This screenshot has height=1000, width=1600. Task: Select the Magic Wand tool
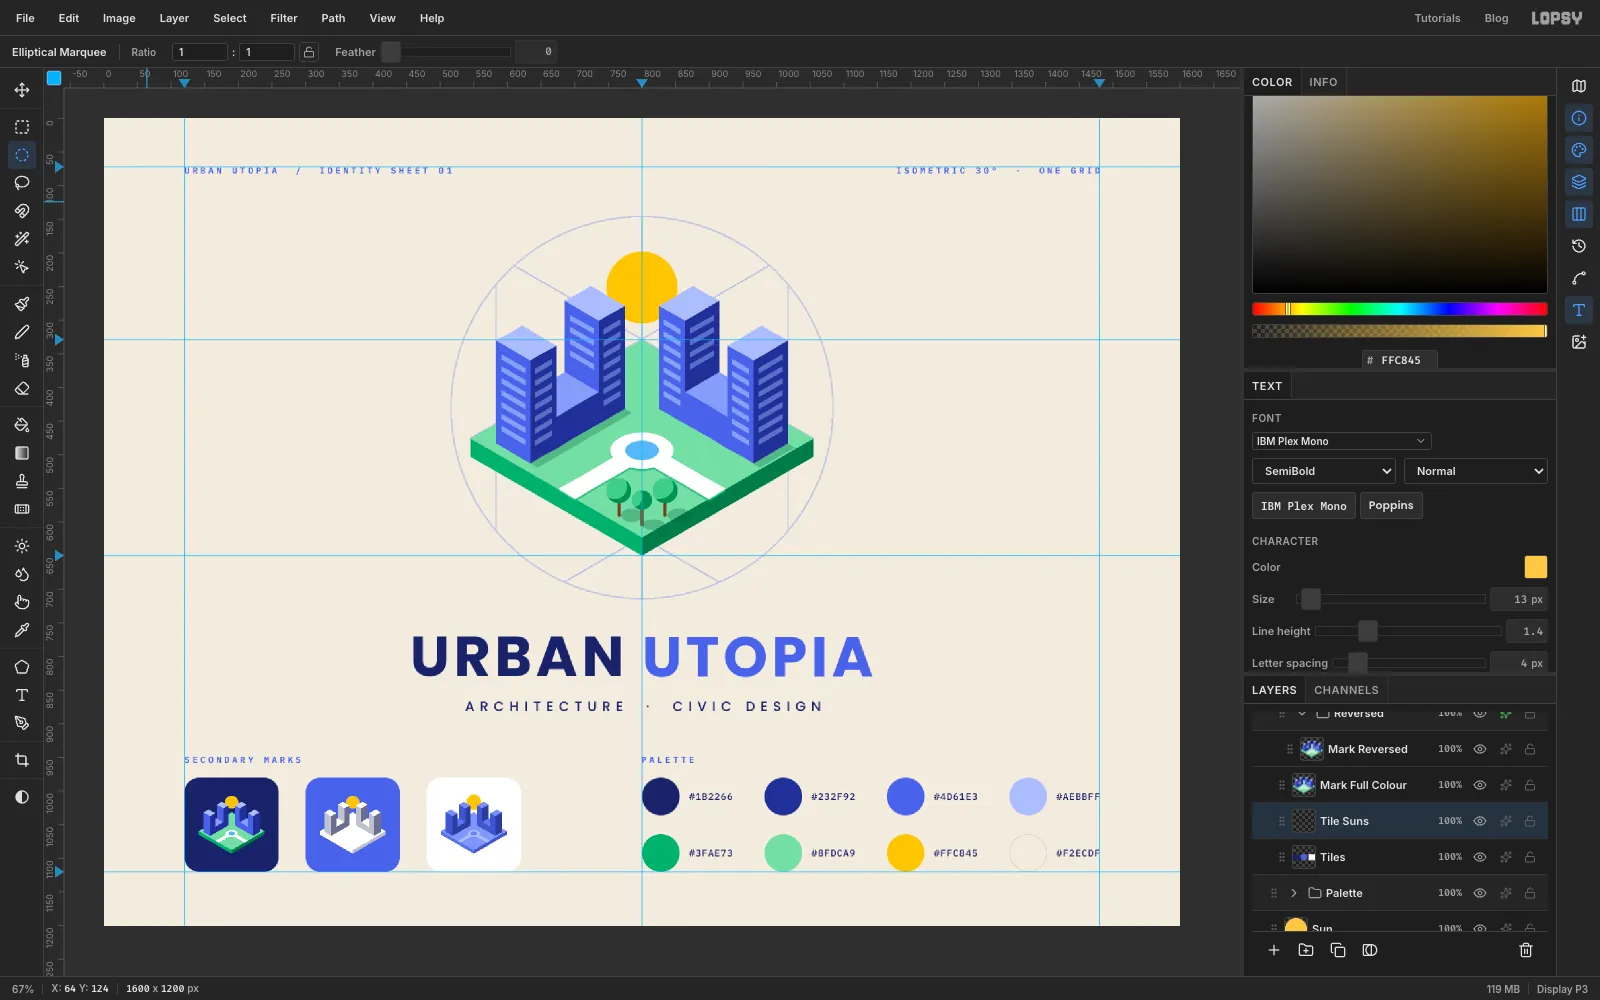click(x=22, y=239)
